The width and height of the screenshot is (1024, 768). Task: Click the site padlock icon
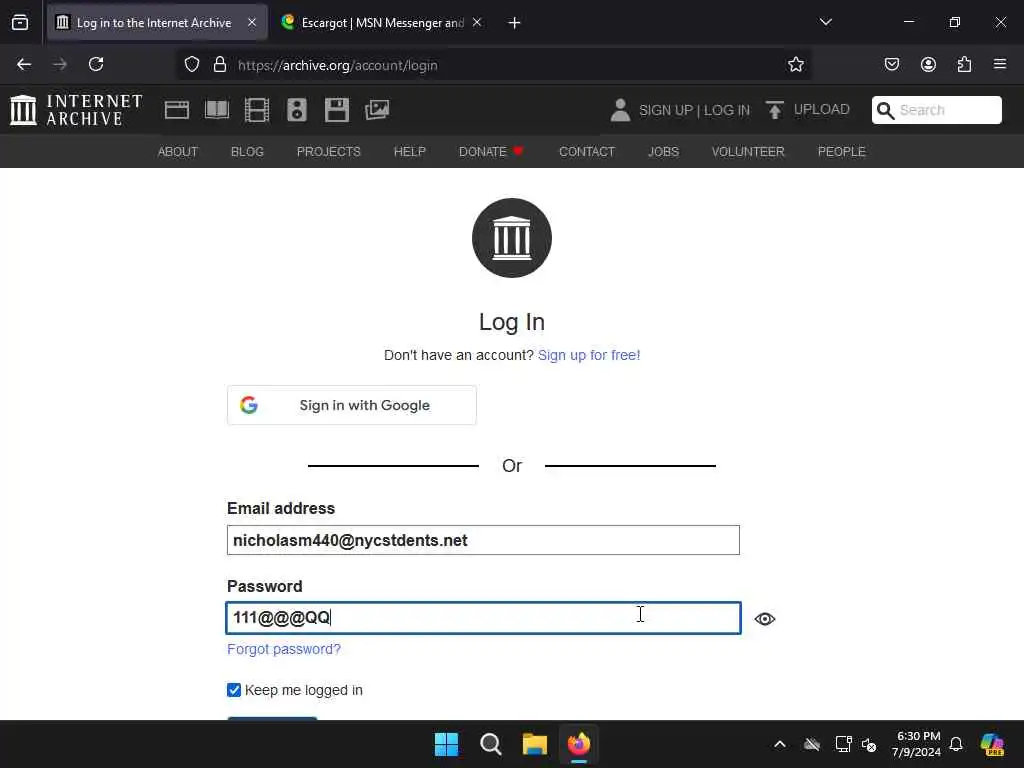(x=220, y=65)
